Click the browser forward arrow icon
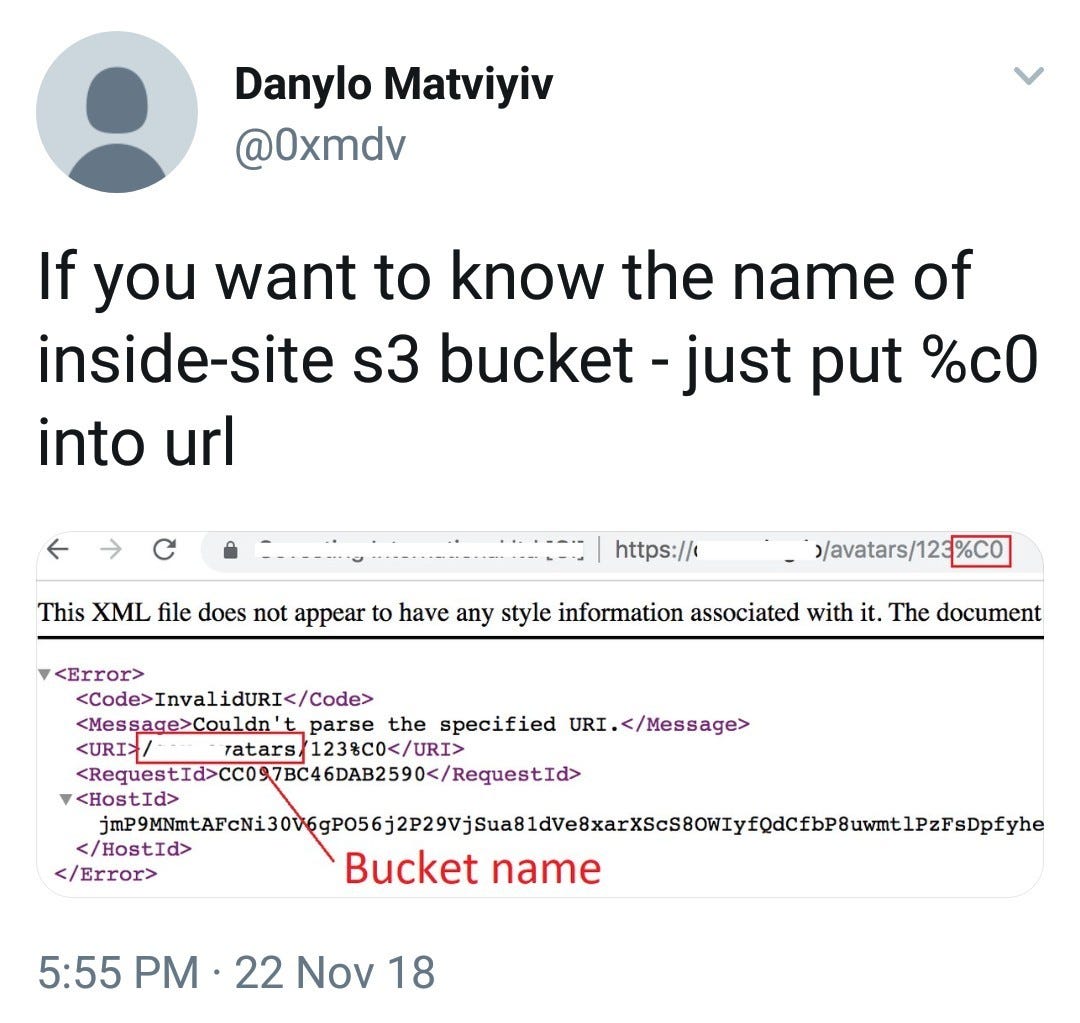 pyautogui.click(x=111, y=549)
